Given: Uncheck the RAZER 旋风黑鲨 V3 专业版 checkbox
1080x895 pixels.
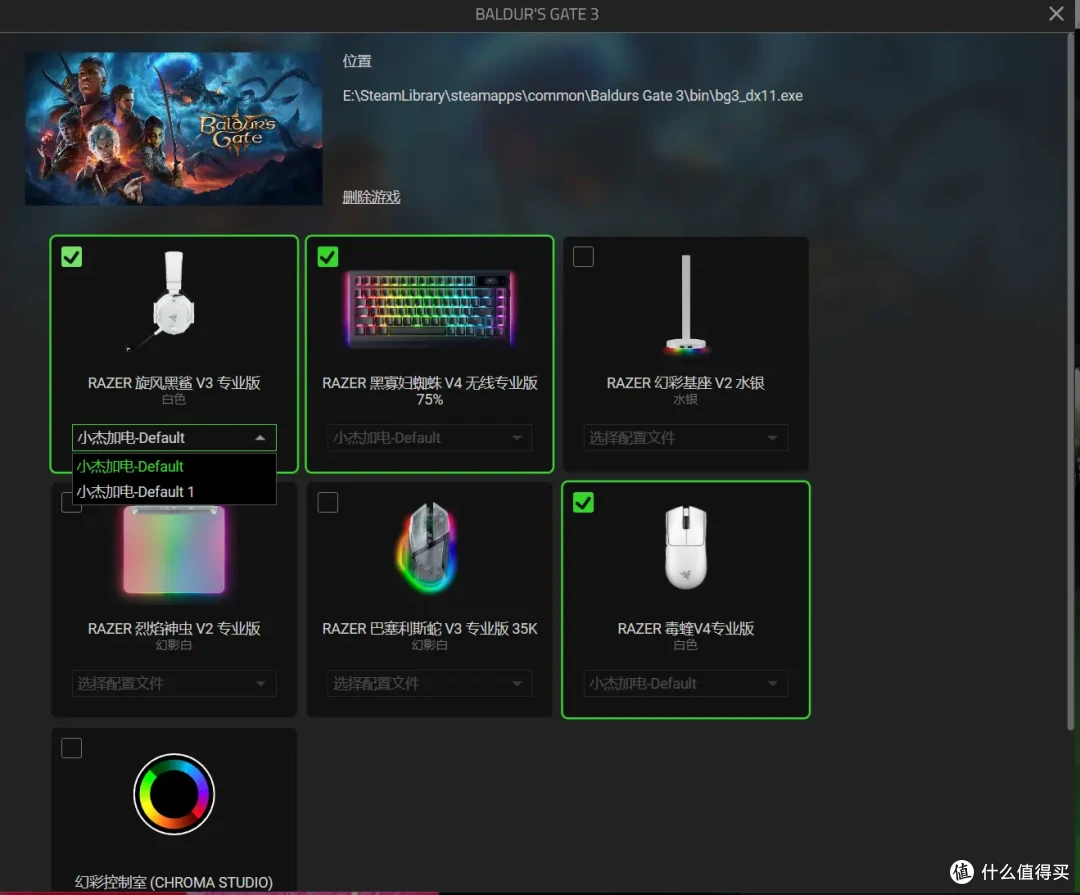Looking at the screenshot, I should pos(72,257).
